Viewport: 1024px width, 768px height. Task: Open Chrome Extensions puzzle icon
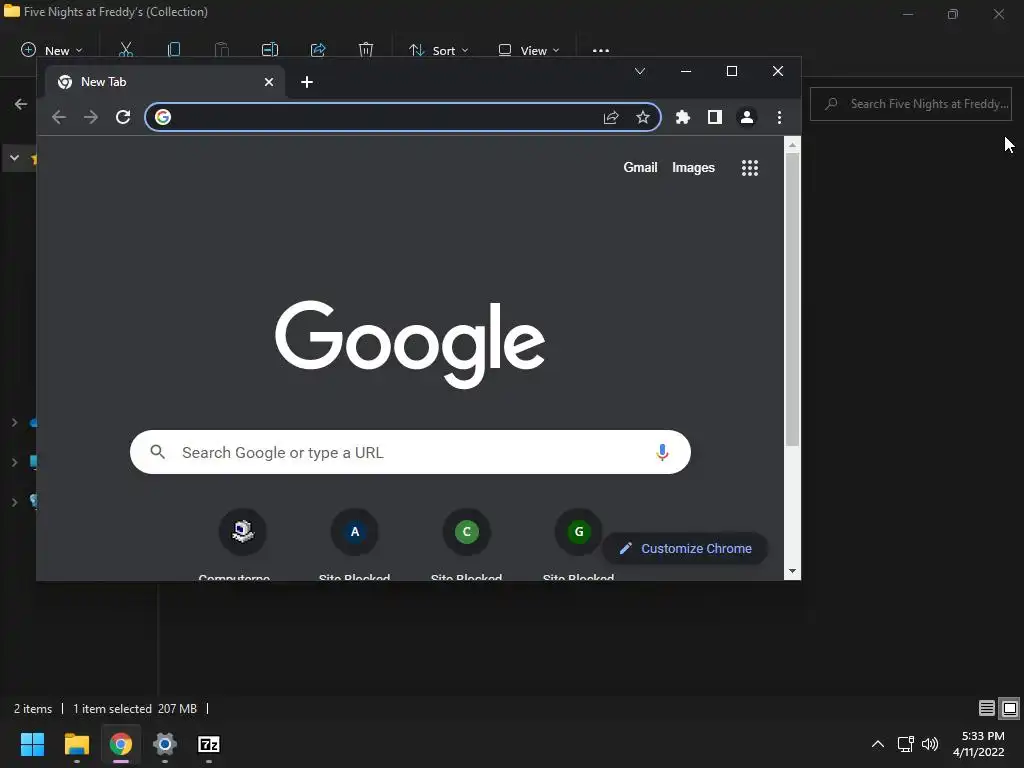pyautogui.click(x=682, y=117)
